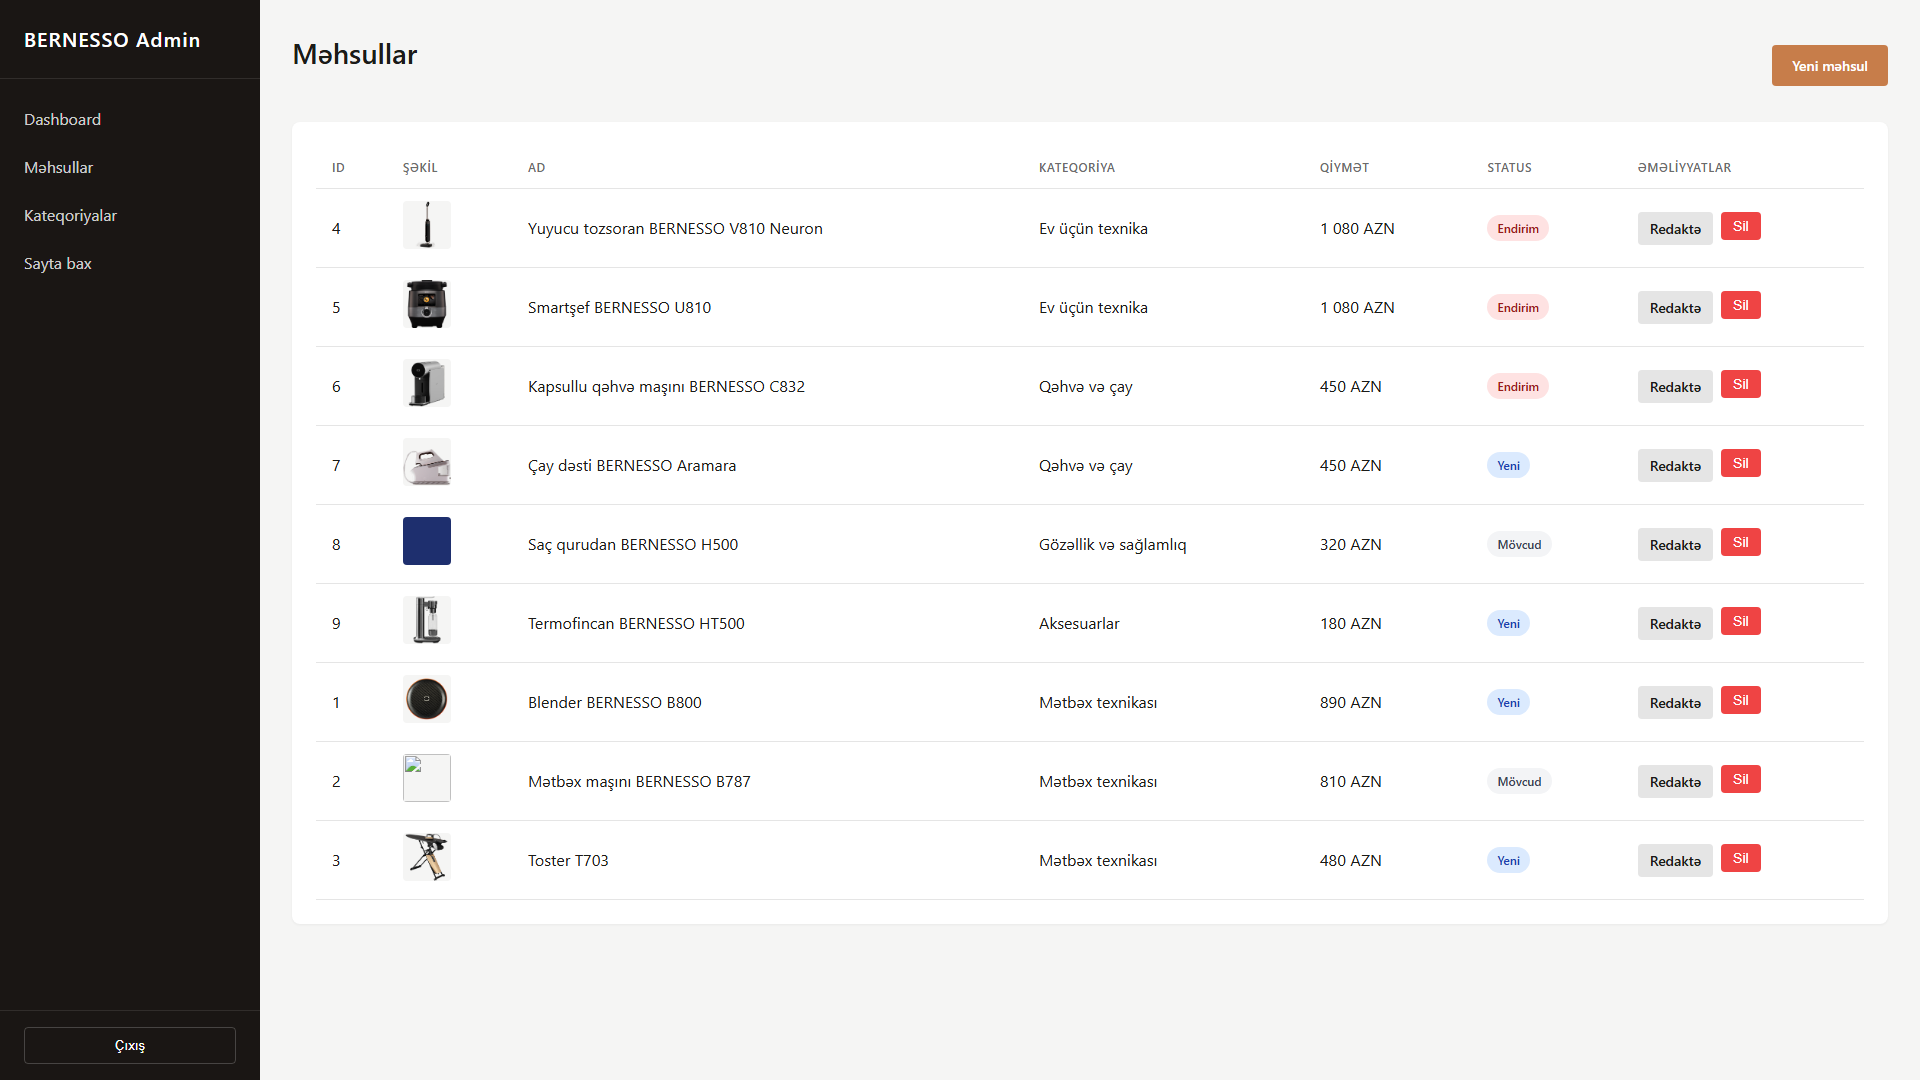Viewport: 1920px width, 1080px height.
Task: Click the product name Mətbəx maşını BERNESSO B787
Action: [639, 781]
